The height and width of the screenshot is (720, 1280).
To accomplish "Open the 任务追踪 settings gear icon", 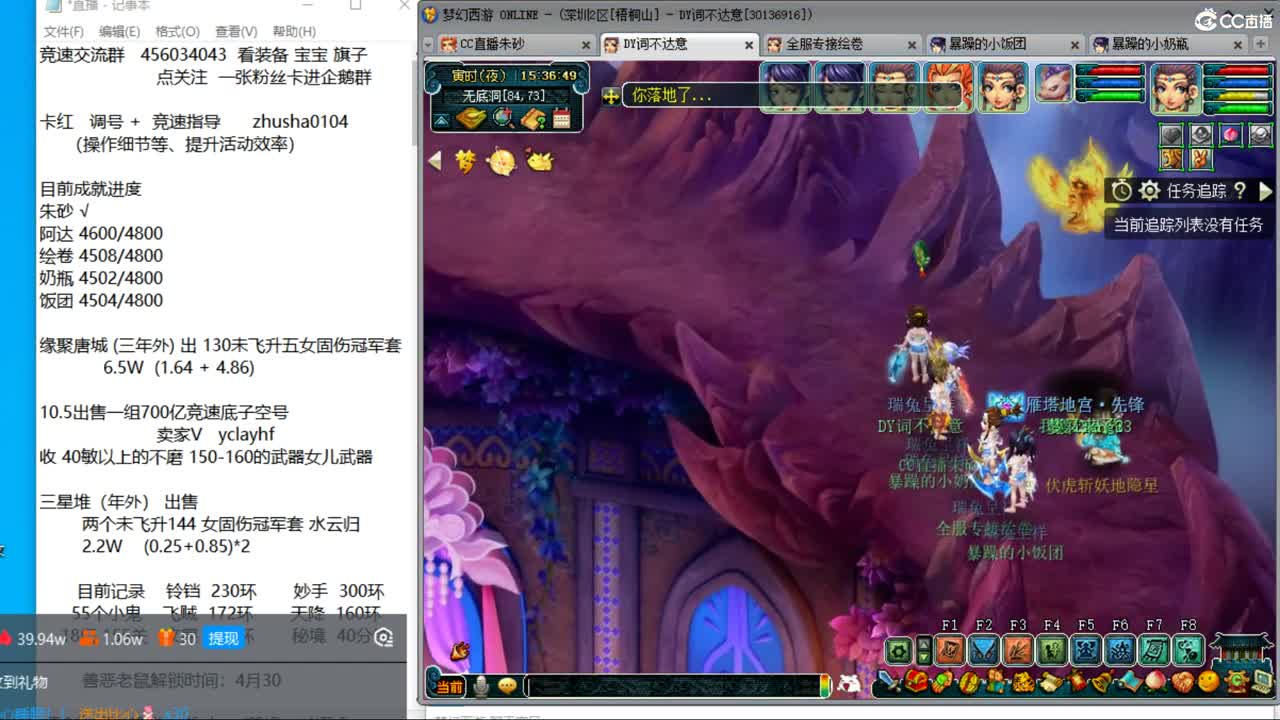I will pyautogui.click(x=1148, y=191).
